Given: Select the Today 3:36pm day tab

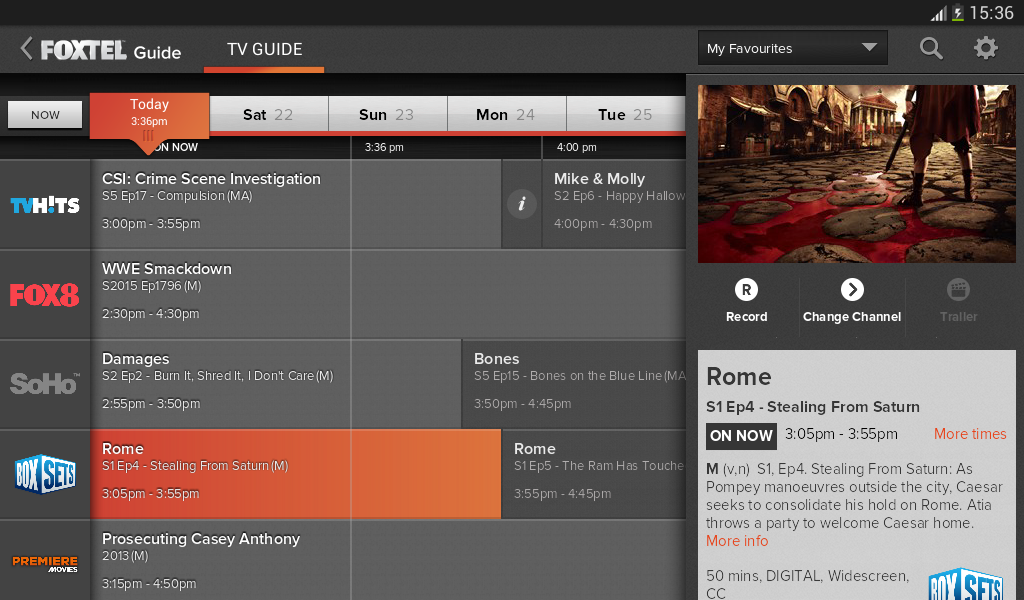Looking at the screenshot, I should pos(150,116).
